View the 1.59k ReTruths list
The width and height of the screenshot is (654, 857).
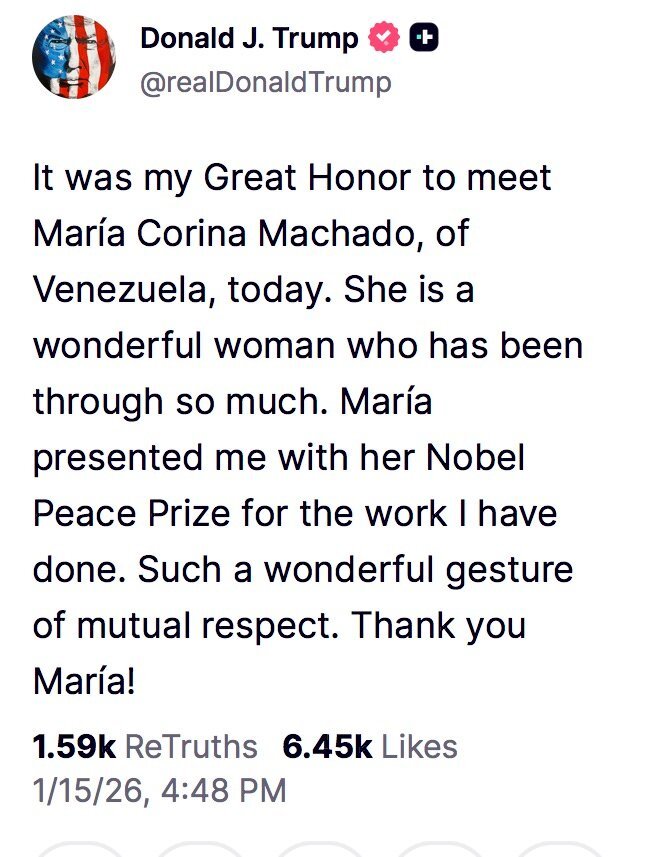[145, 746]
